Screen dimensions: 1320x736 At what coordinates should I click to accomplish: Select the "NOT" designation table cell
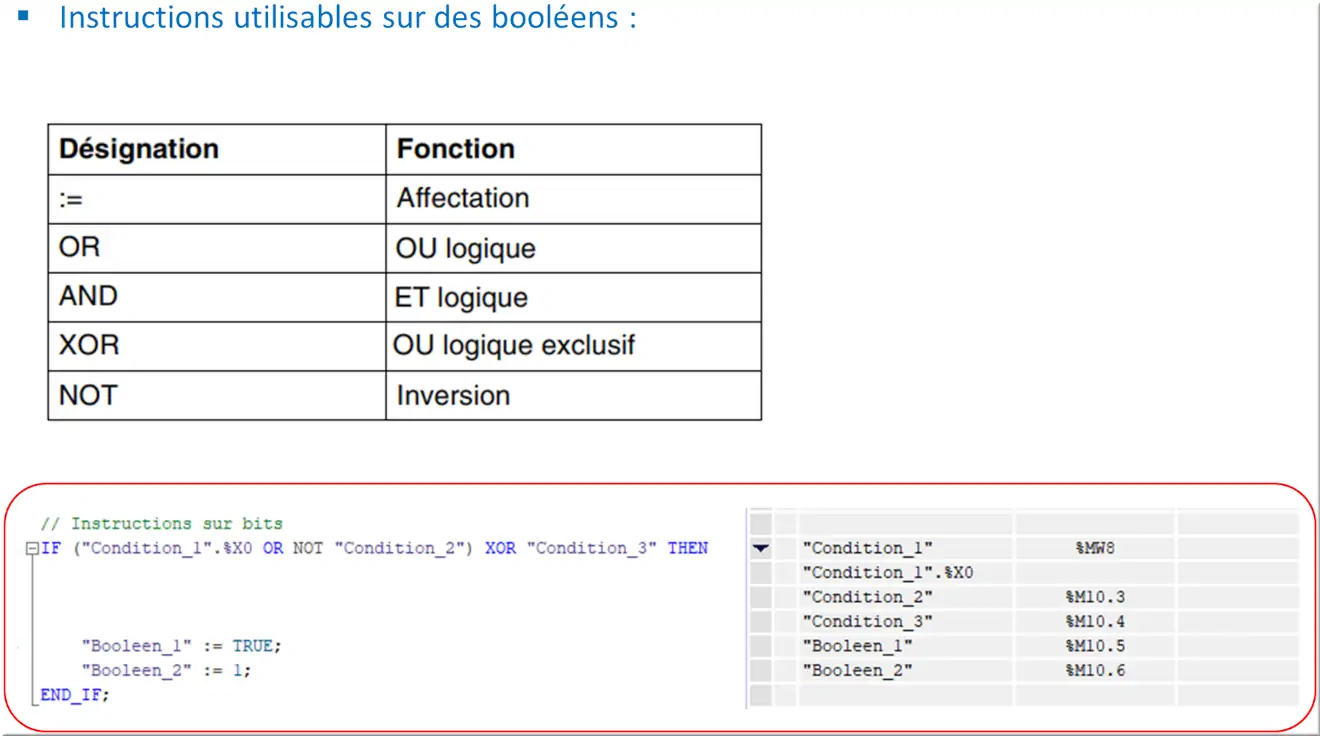coord(217,395)
